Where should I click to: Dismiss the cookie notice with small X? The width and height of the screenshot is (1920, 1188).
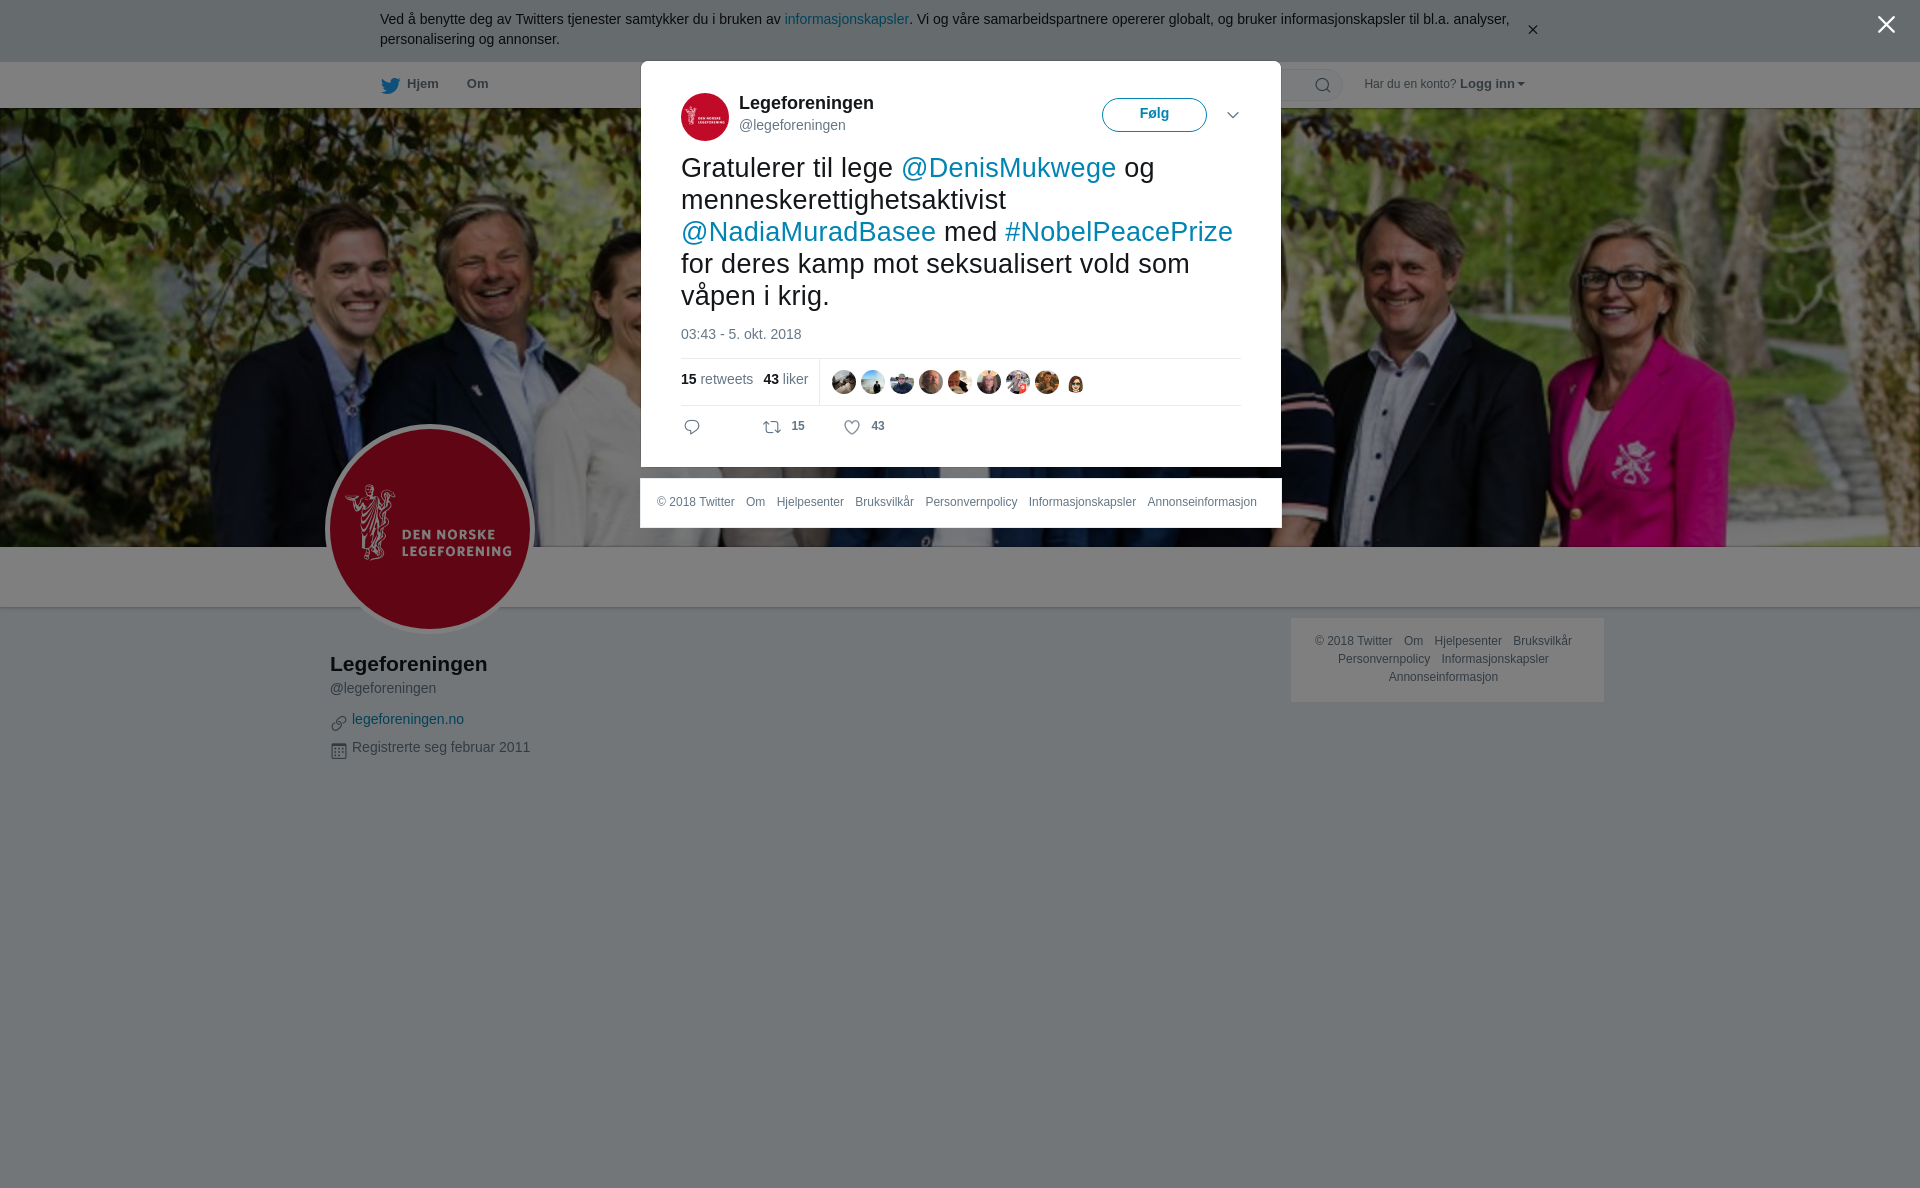click(x=1532, y=30)
